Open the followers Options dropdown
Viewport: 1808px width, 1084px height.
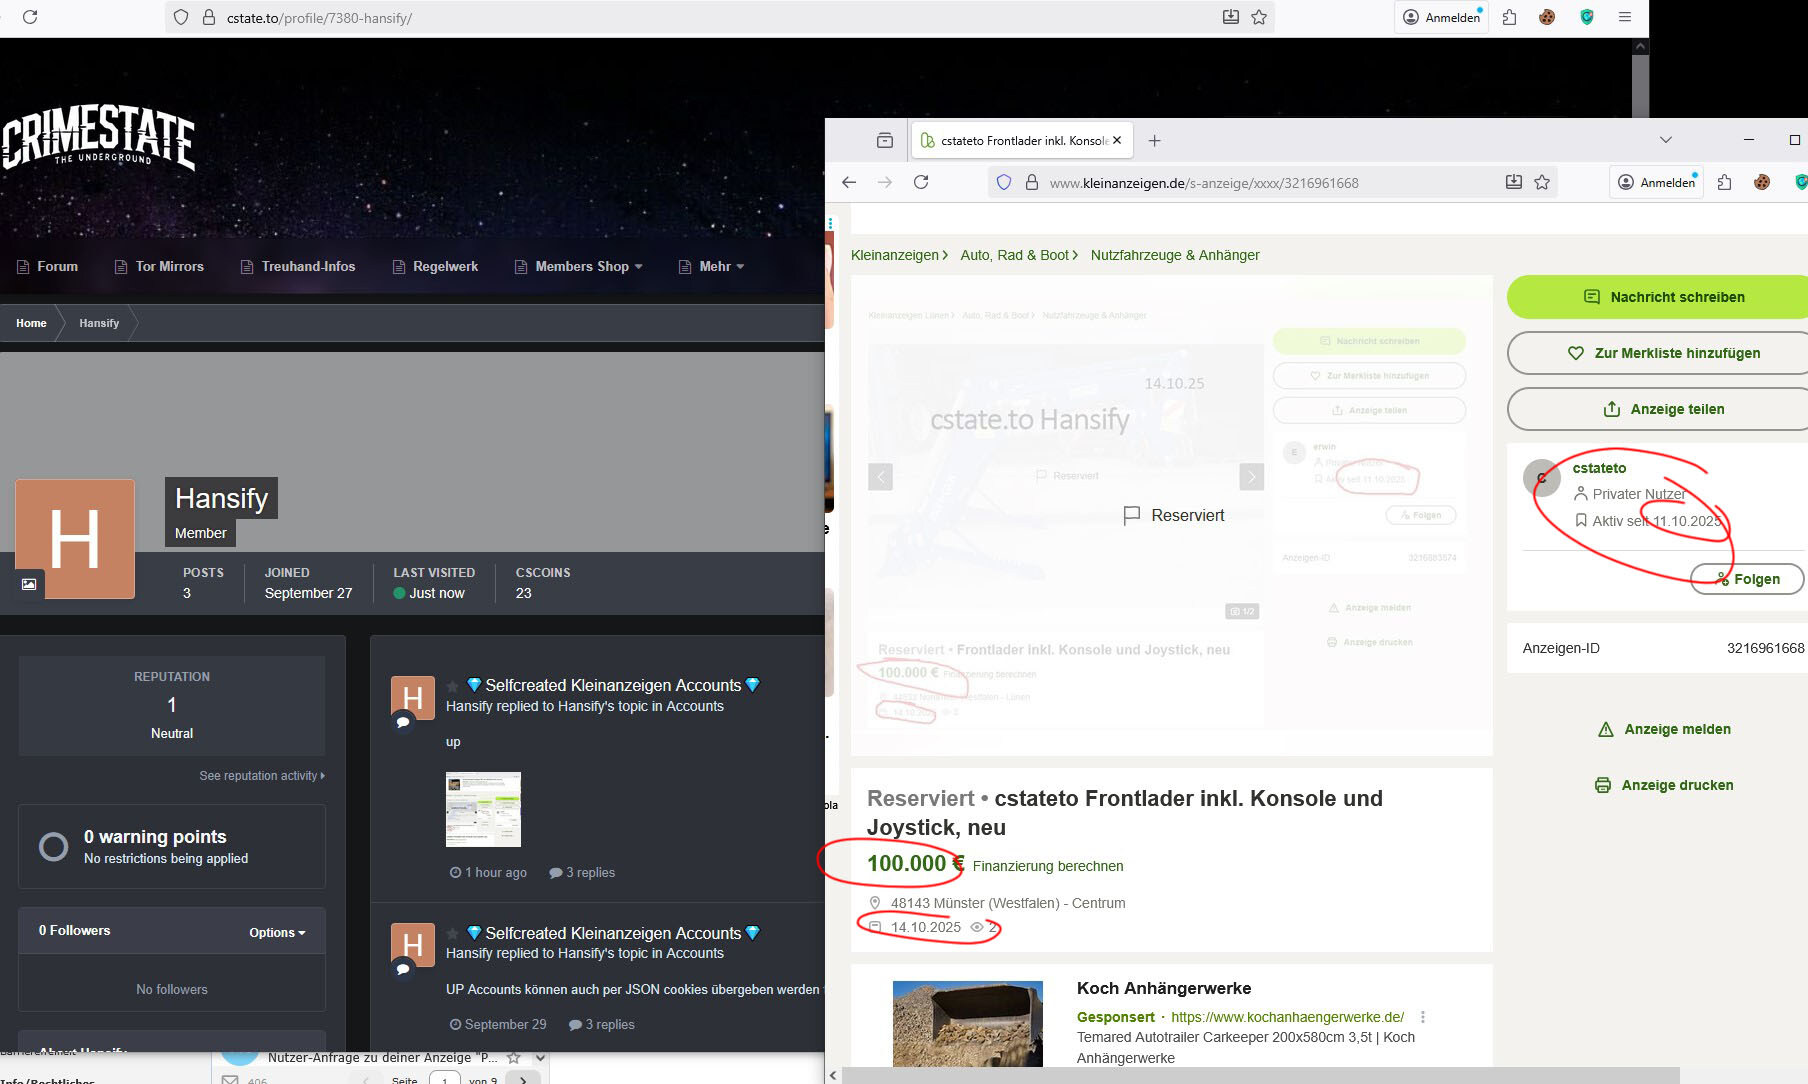click(x=277, y=932)
